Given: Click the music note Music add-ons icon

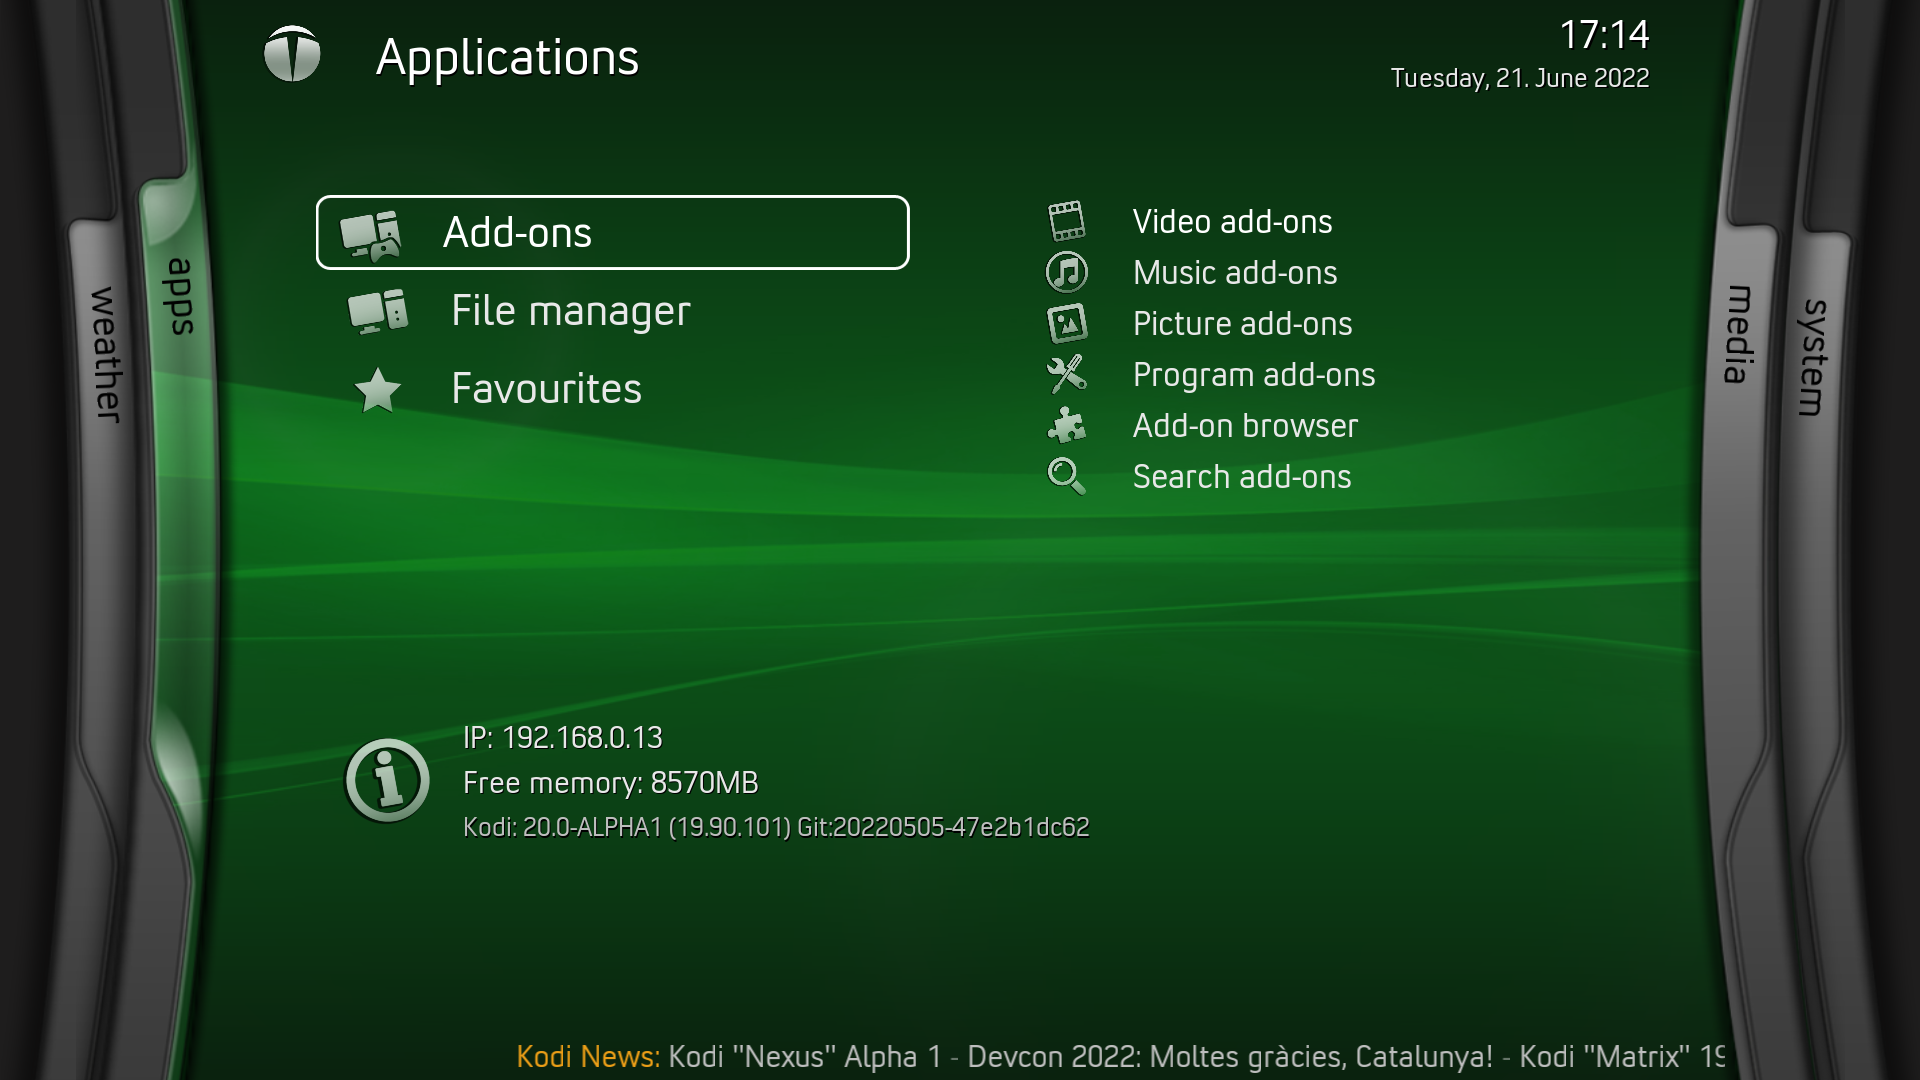Looking at the screenshot, I should pos(1066,272).
